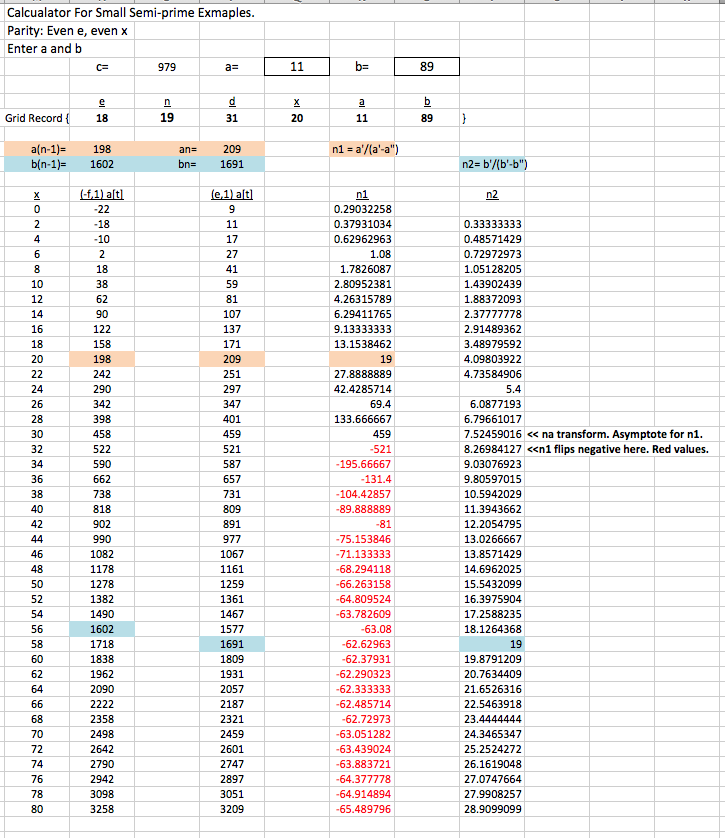Click the cell showing 990
Image resolution: width=725 pixels, height=838 pixels.
coord(102,539)
